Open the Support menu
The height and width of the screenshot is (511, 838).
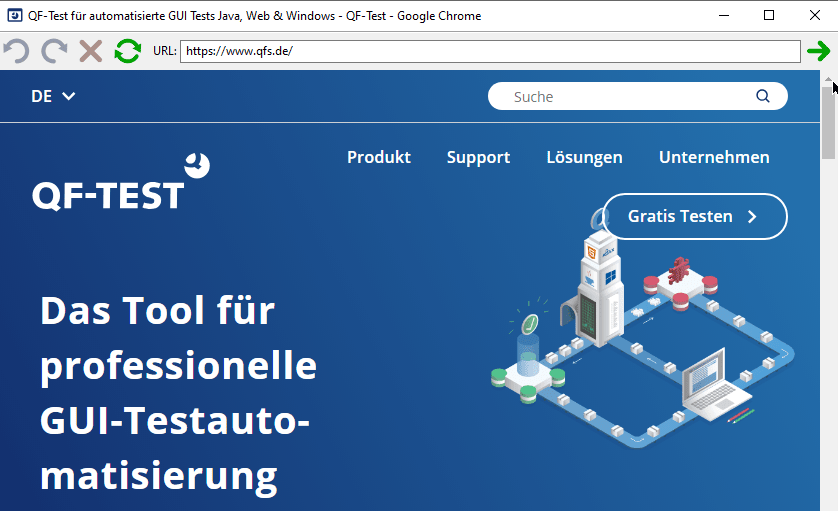[478, 157]
